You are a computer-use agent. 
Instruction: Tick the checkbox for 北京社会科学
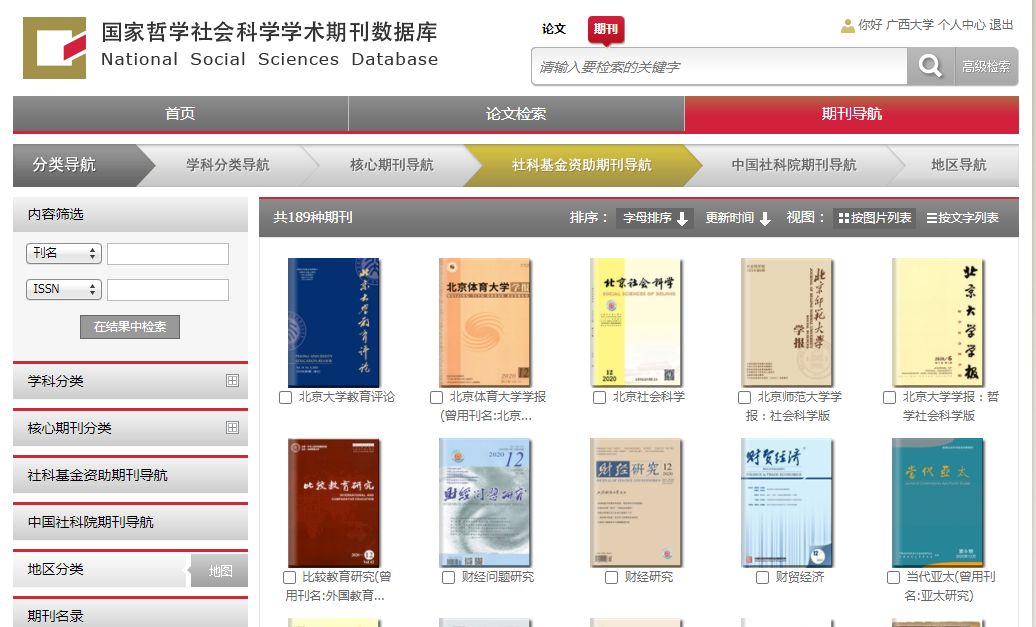599,397
